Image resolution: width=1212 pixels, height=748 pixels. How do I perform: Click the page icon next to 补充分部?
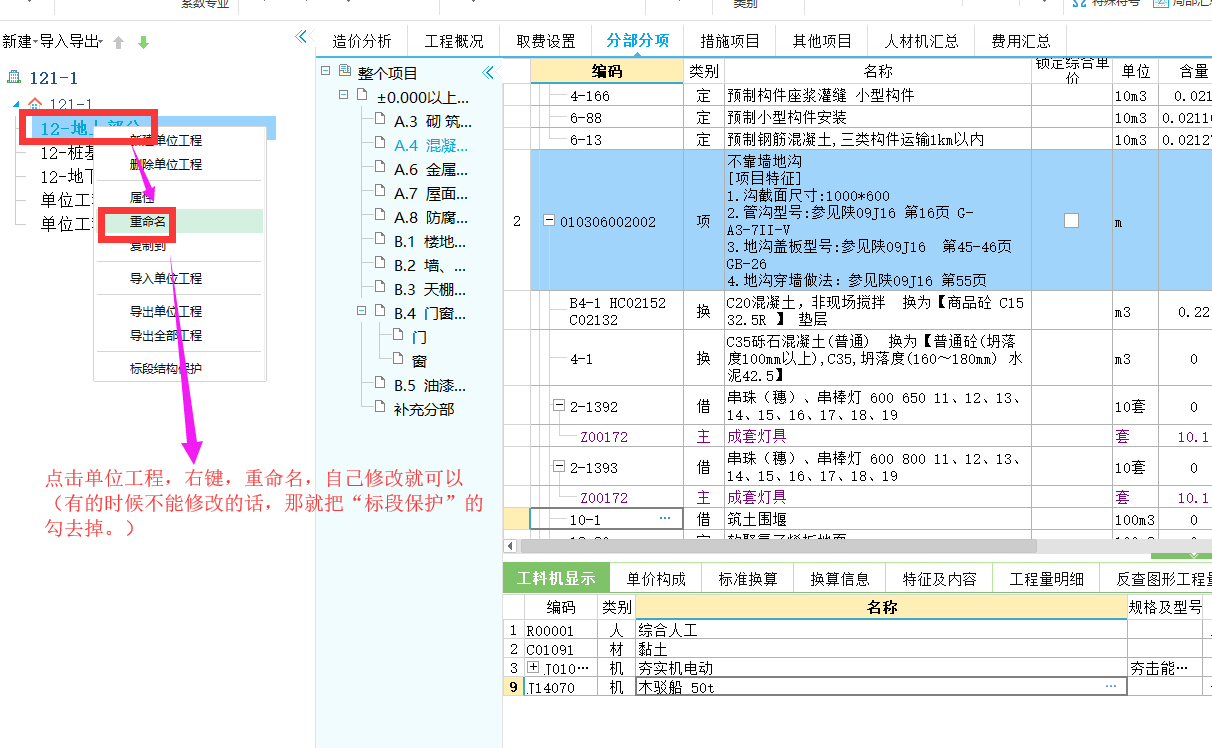tap(380, 408)
